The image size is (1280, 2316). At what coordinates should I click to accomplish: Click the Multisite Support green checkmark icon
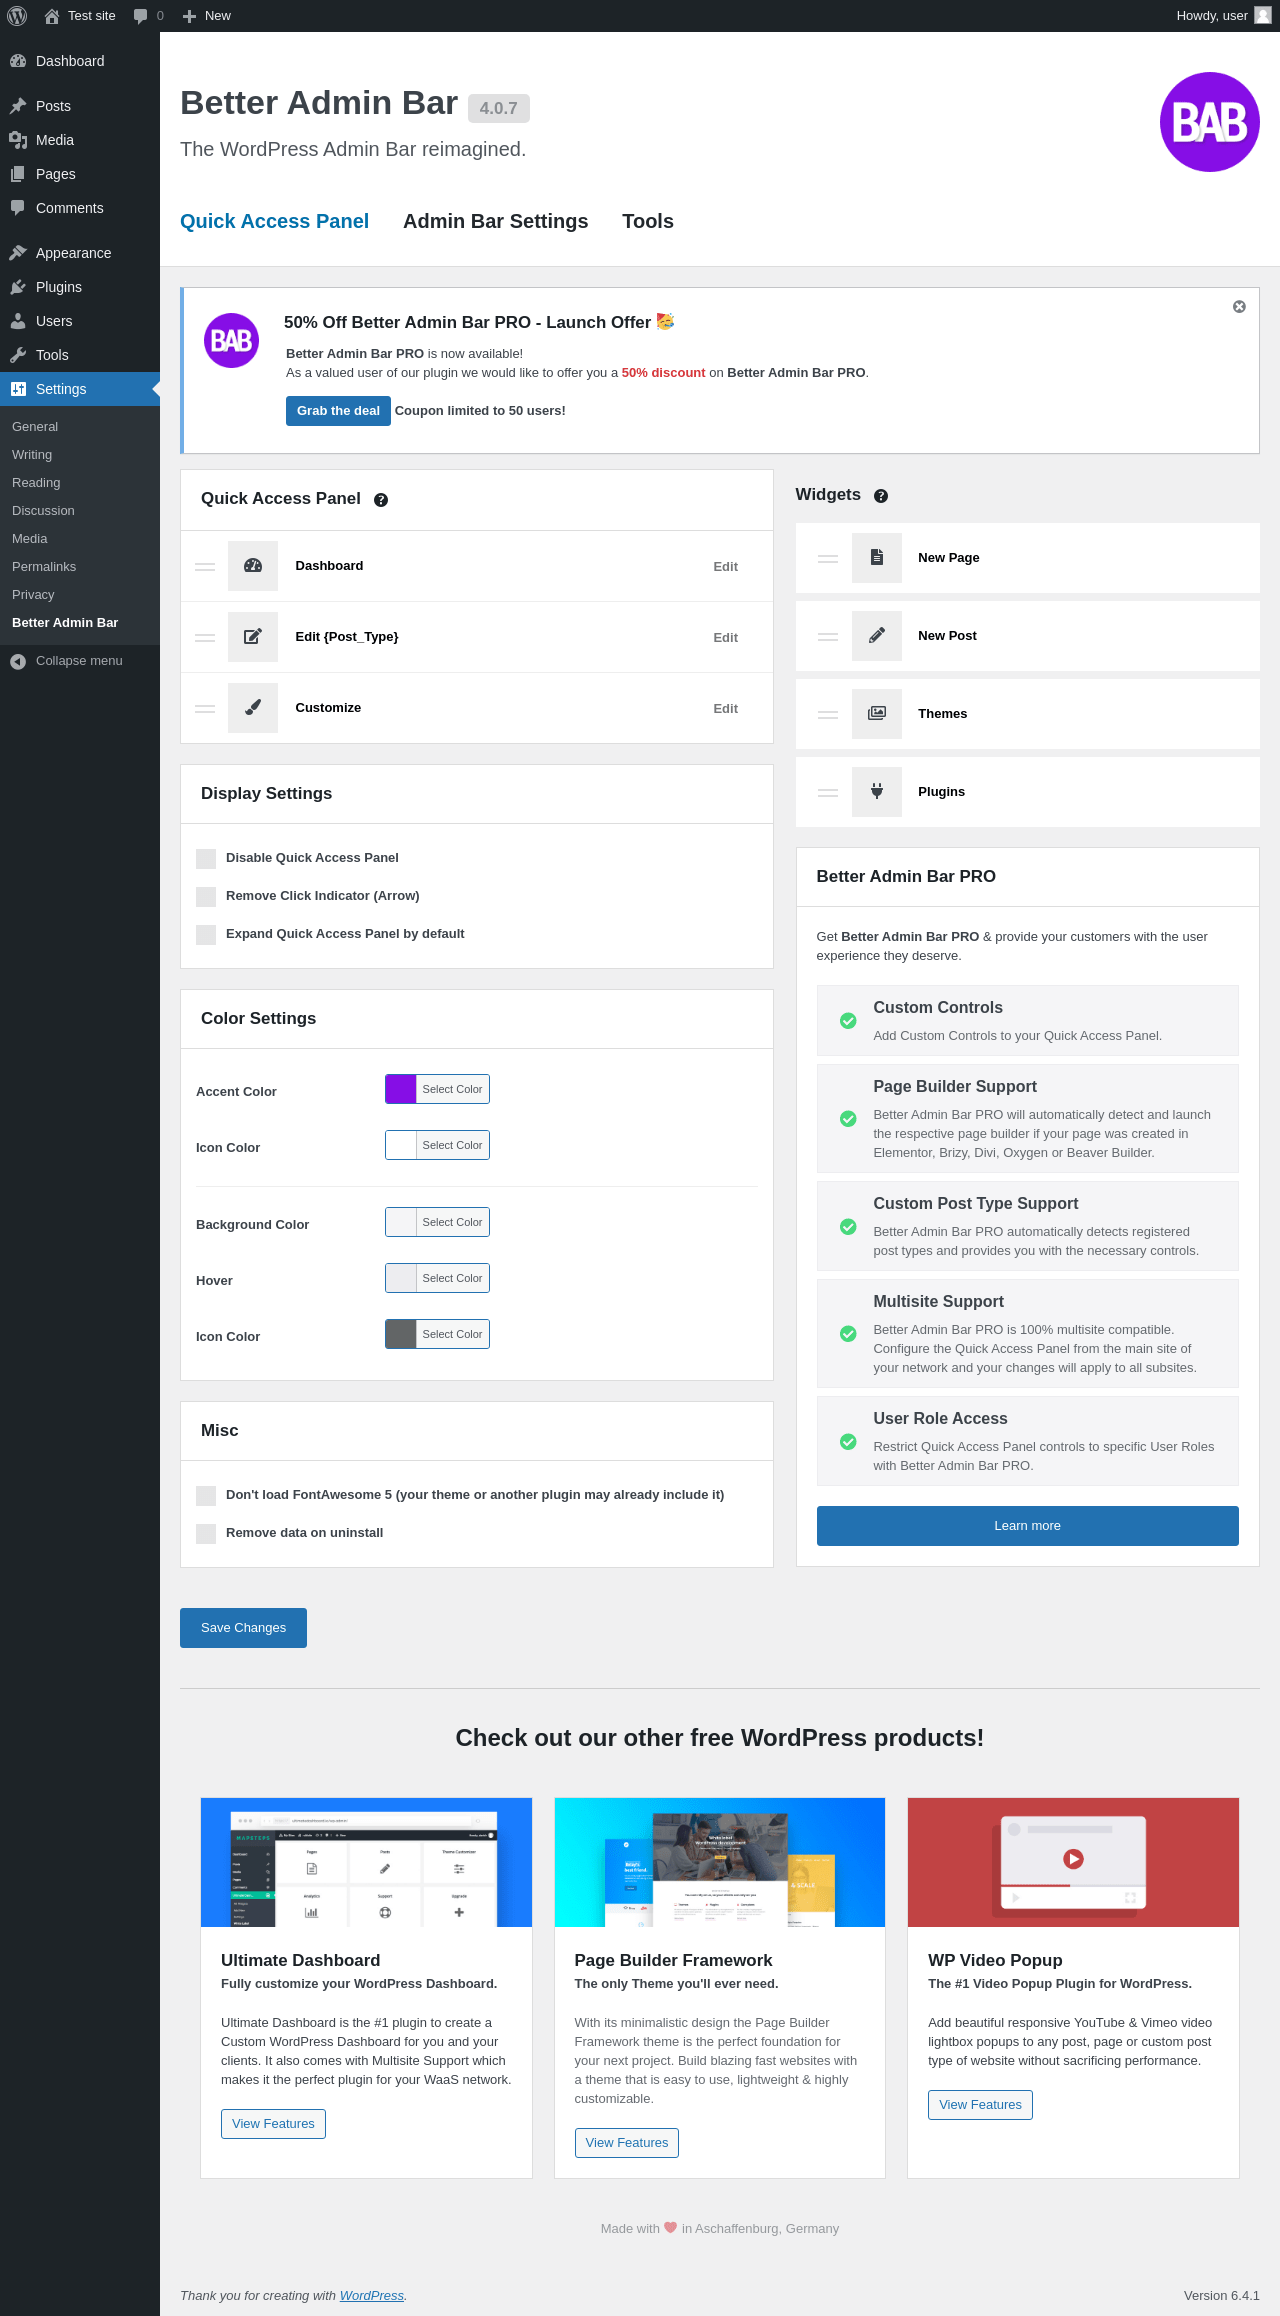tap(848, 1334)
